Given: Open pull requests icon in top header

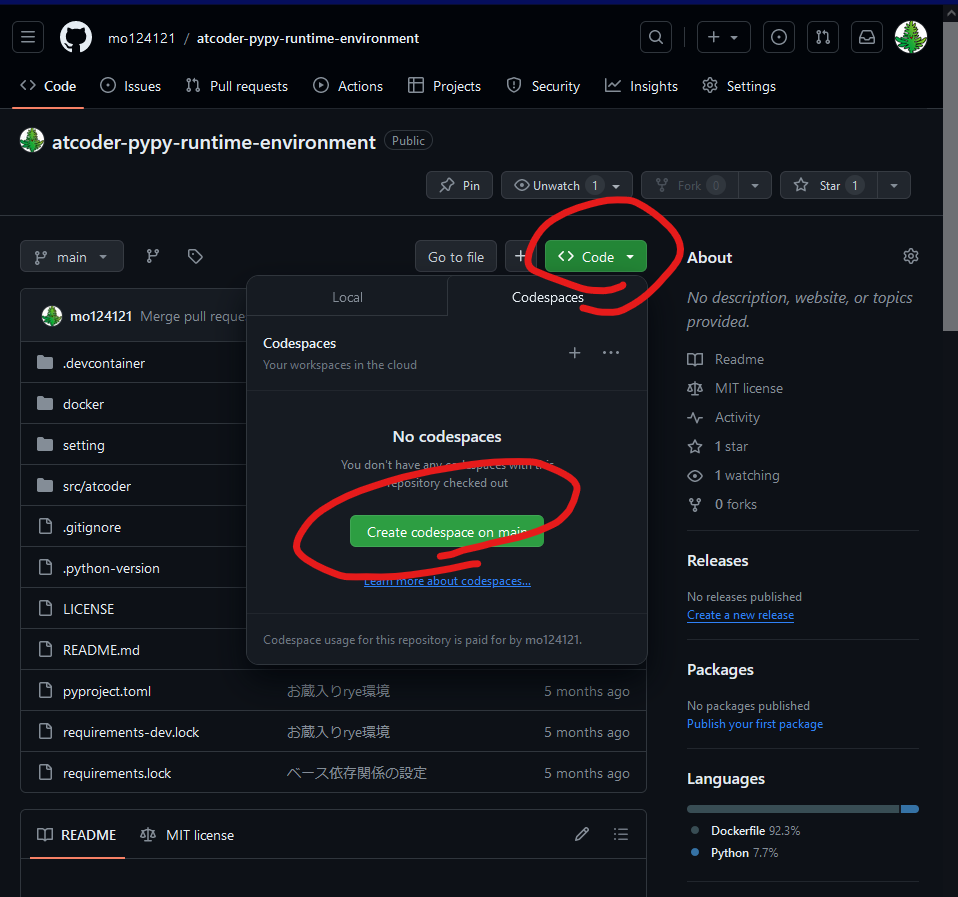Looking at the screenshot, I should (x=823, y=37).
